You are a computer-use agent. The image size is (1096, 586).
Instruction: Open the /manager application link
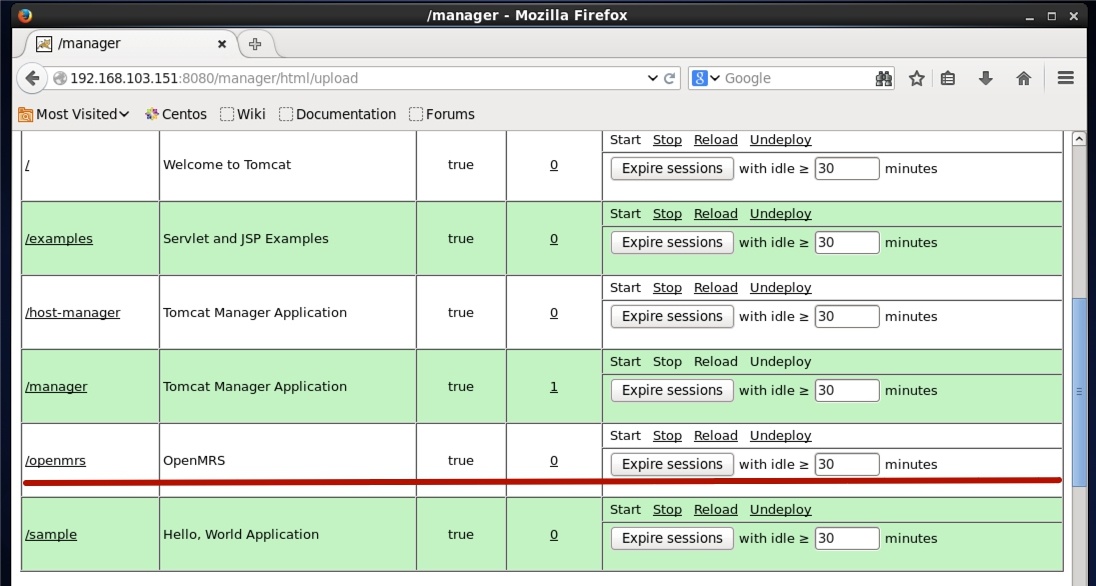pyautogui.click(x=56, y=387)
